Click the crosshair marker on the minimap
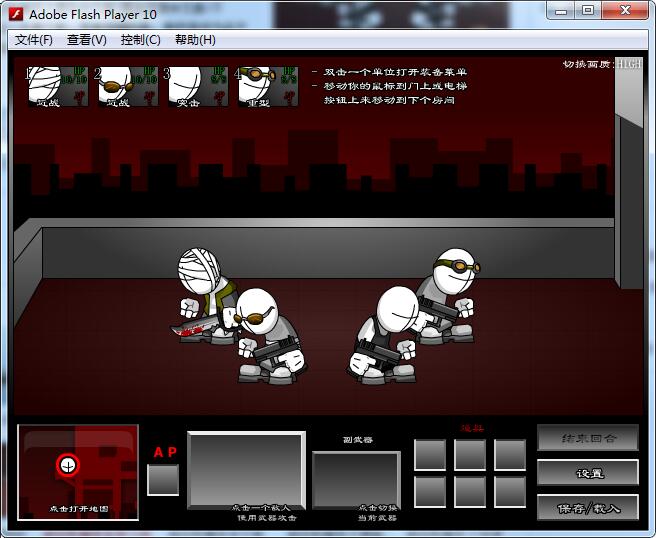 [68, 465]
